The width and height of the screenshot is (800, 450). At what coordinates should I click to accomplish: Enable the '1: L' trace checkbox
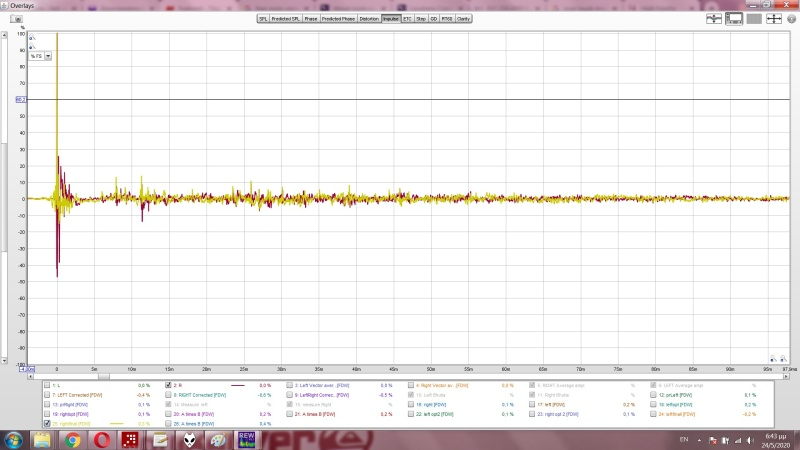click(x=46, y=385)
